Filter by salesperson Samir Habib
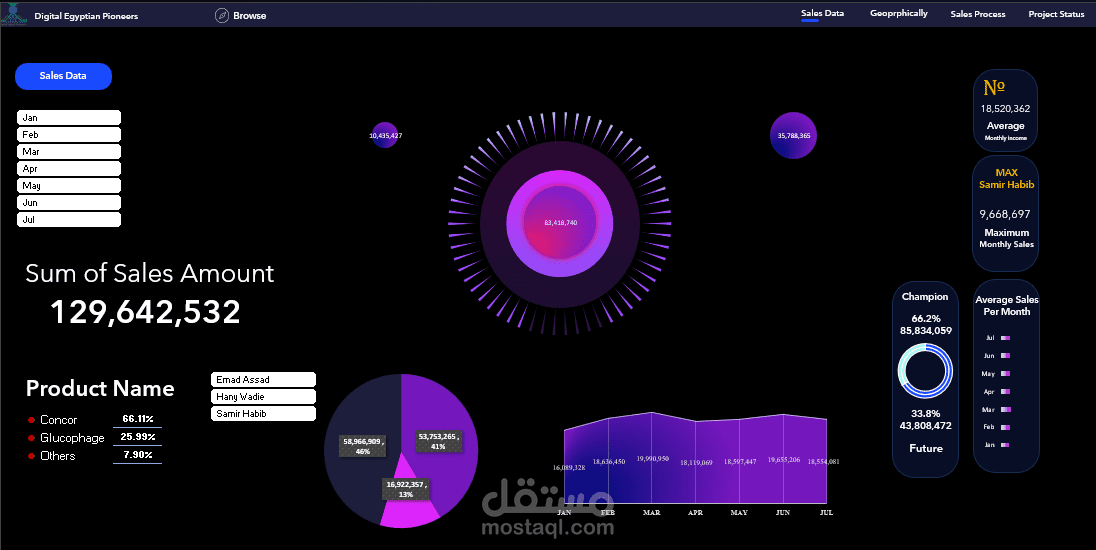 point(263,414)
